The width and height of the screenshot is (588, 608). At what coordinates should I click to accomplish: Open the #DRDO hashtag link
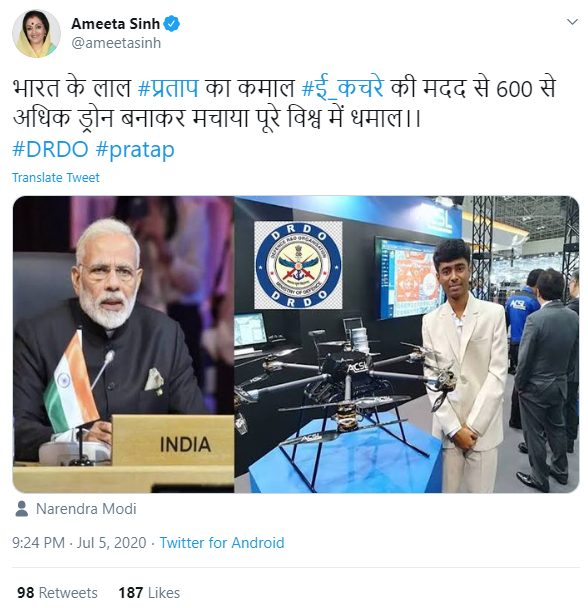50,149
